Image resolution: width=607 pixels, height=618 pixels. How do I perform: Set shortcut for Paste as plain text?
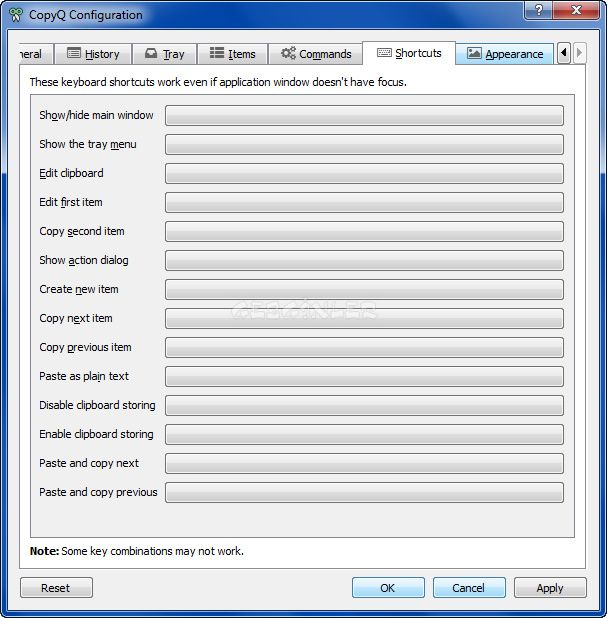point(364,376)
